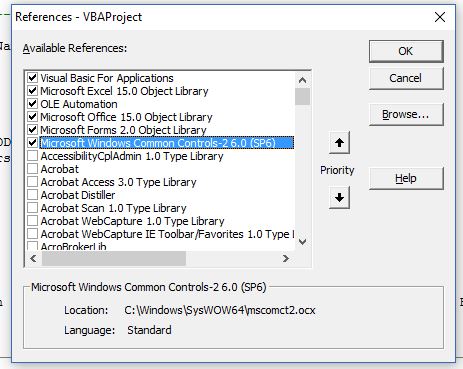Viewport: 463px width, 369px height.
Task: Select Acrobat WebCapture 1.0 Type Library text
Action: pyautogui.click(x=132, y=221)
